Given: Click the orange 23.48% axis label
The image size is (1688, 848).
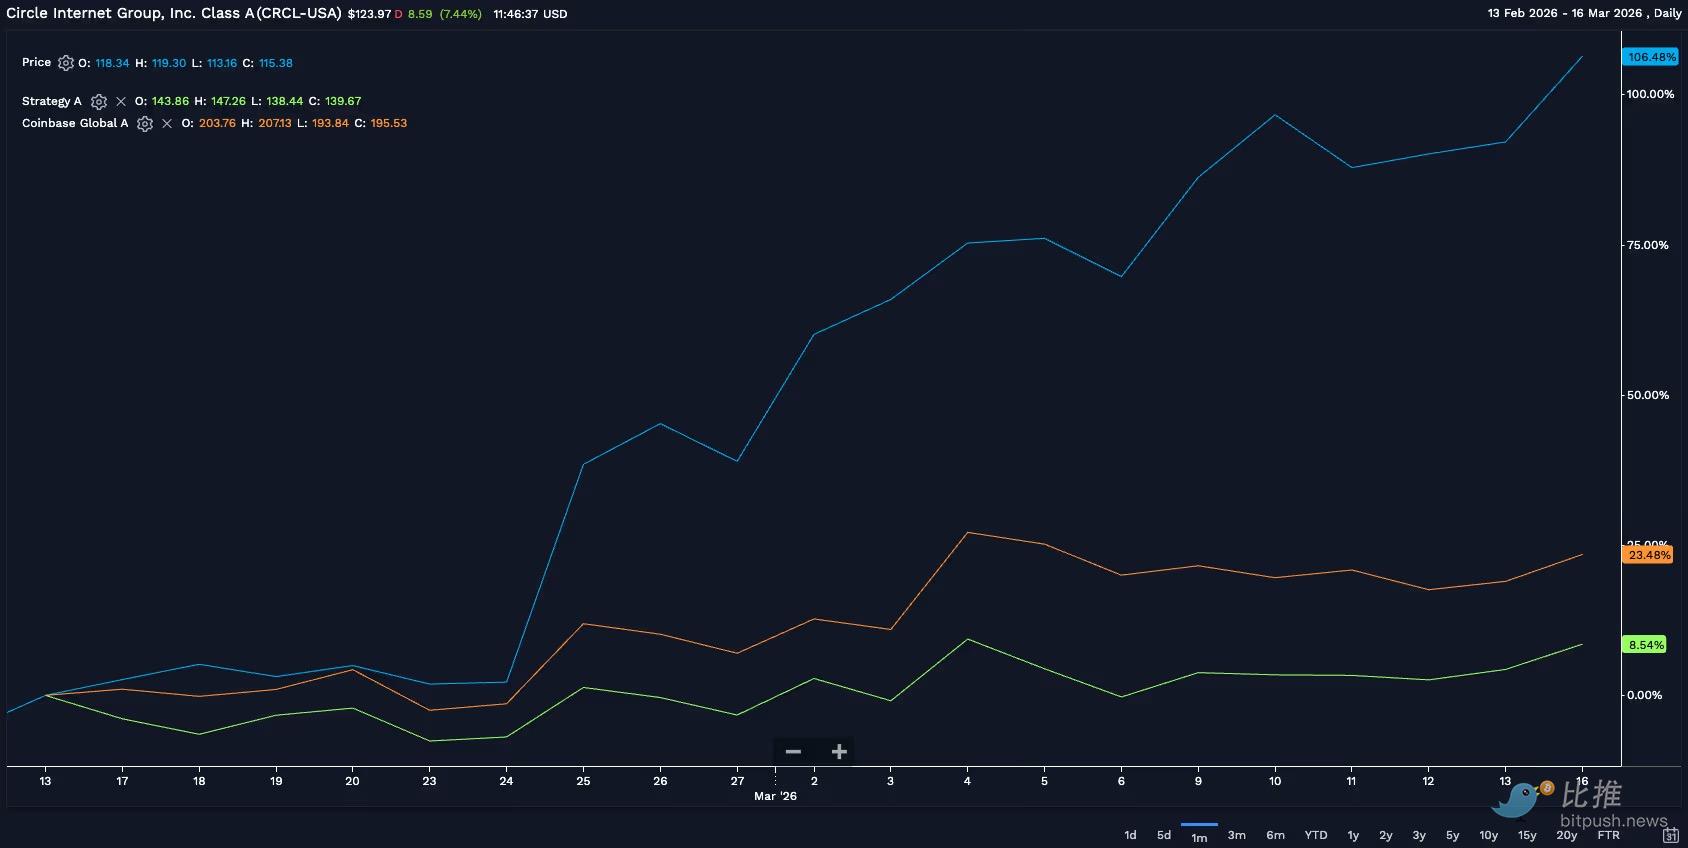Looking at the screenshot, I should [1648, 555].
